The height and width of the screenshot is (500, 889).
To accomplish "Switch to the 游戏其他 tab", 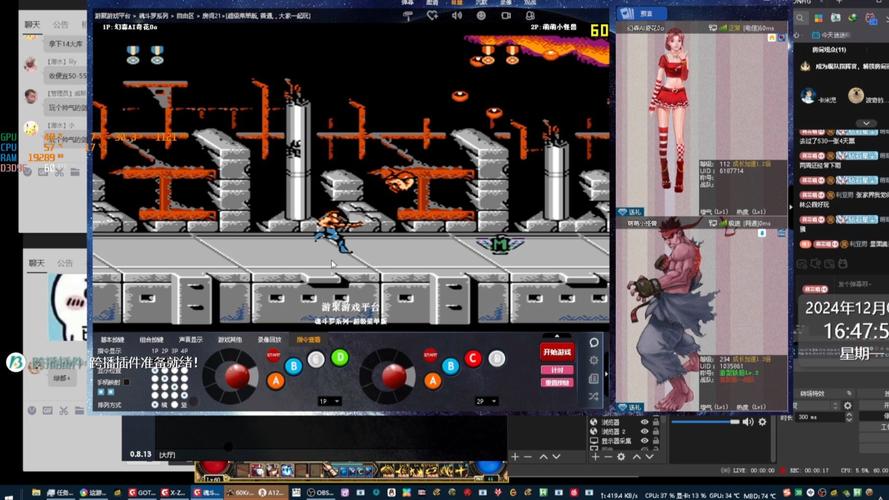I will click(x=230, y=340).
